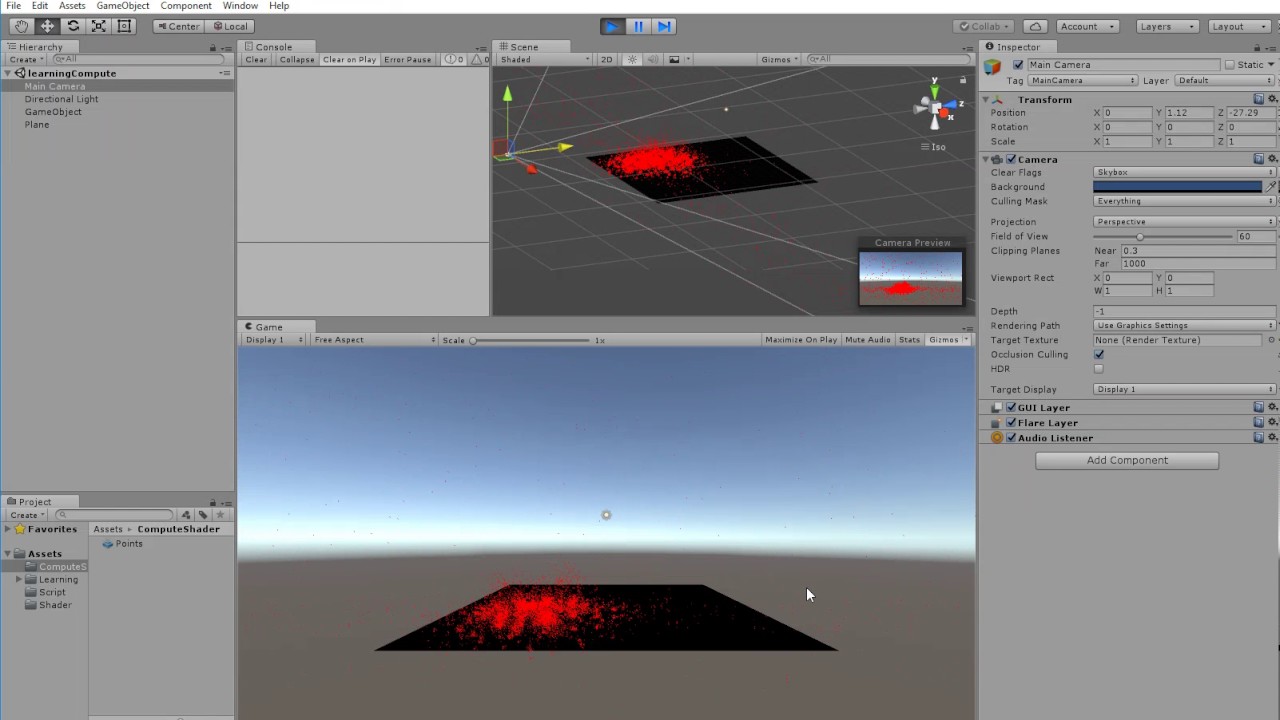Select the Hand tool in toolbar
Viewport: 1280px width, 720px height.
tap(21, 26)
